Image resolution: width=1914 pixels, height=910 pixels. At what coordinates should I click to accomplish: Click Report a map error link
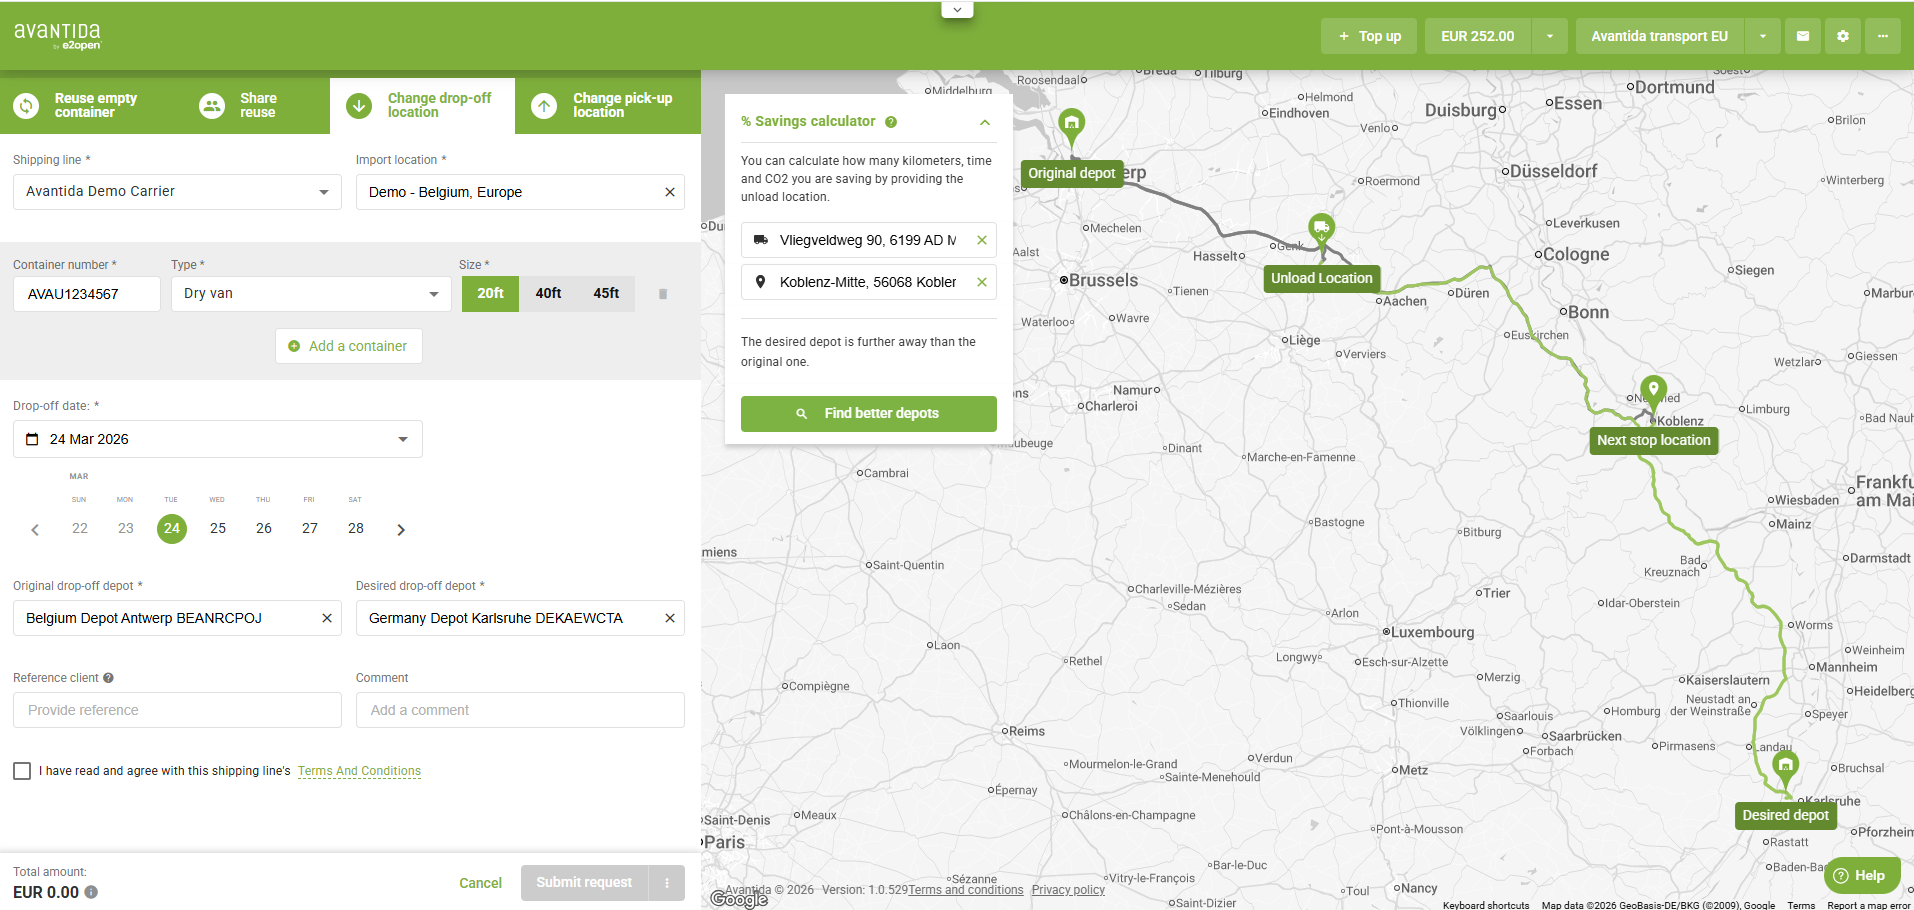pyautogui.click(x=1868, y=905)
